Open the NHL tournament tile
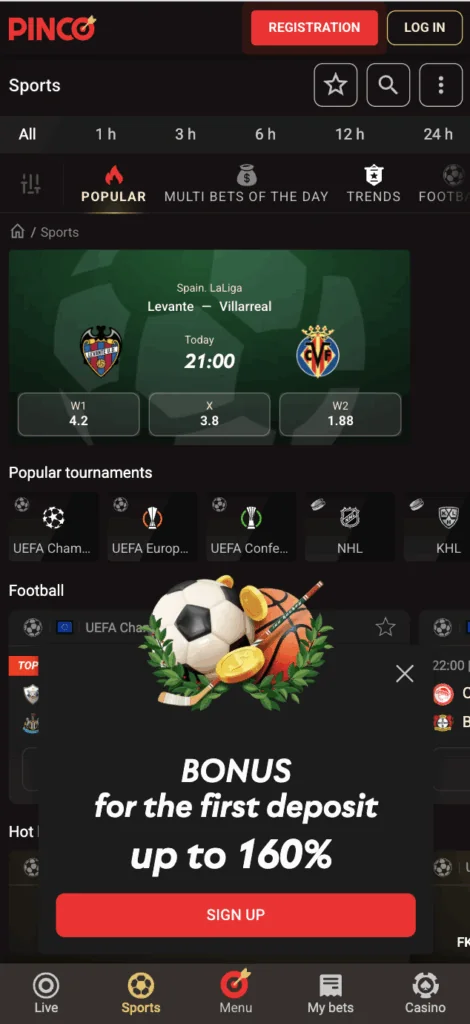This screenshot has height=1024, width=470. point(350,527)
